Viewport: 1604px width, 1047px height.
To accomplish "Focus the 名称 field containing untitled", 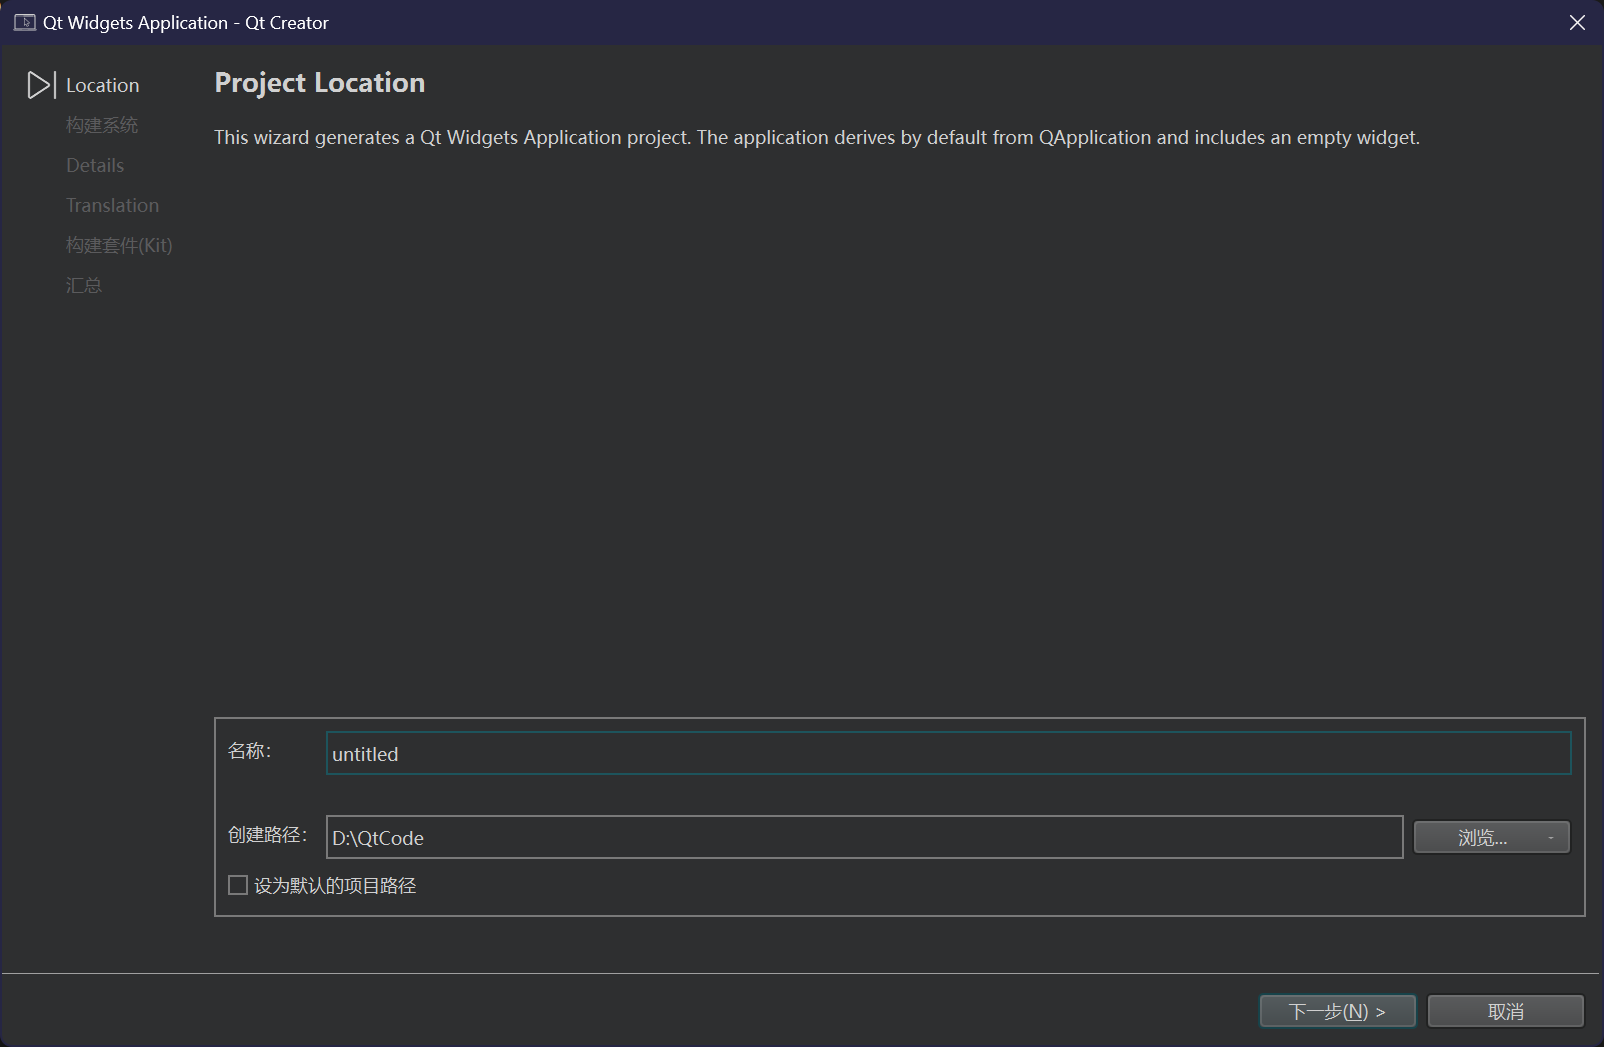I will point(948,753).
